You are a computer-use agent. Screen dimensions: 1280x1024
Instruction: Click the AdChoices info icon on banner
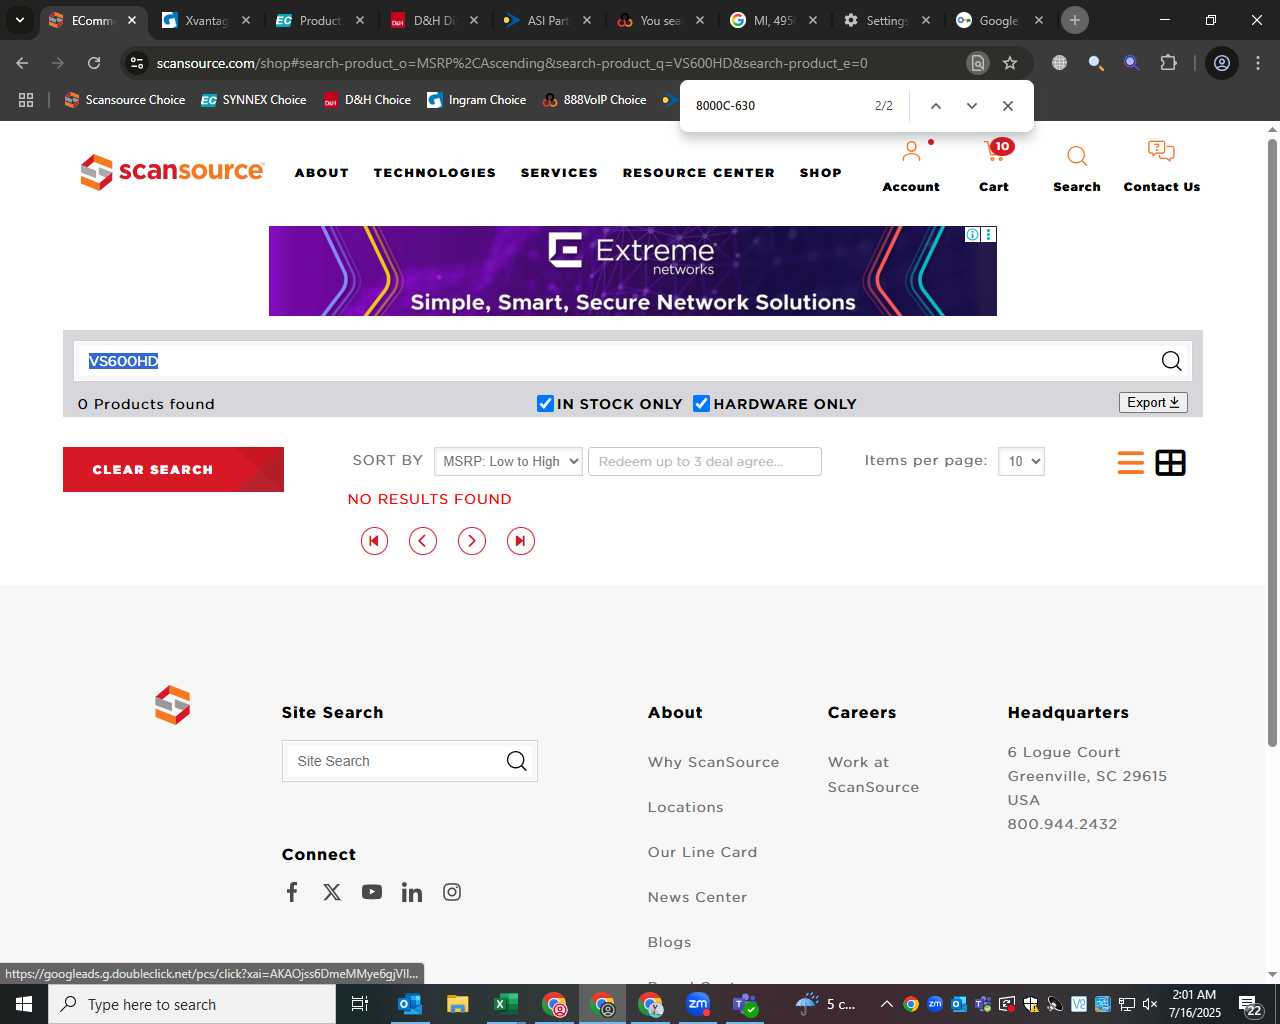(972, 234)
